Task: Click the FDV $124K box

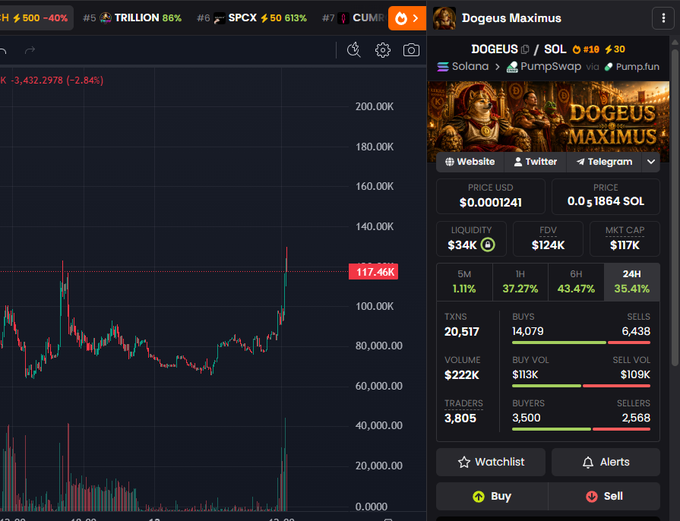Action: pyautogui.click(x=548, y=239)
